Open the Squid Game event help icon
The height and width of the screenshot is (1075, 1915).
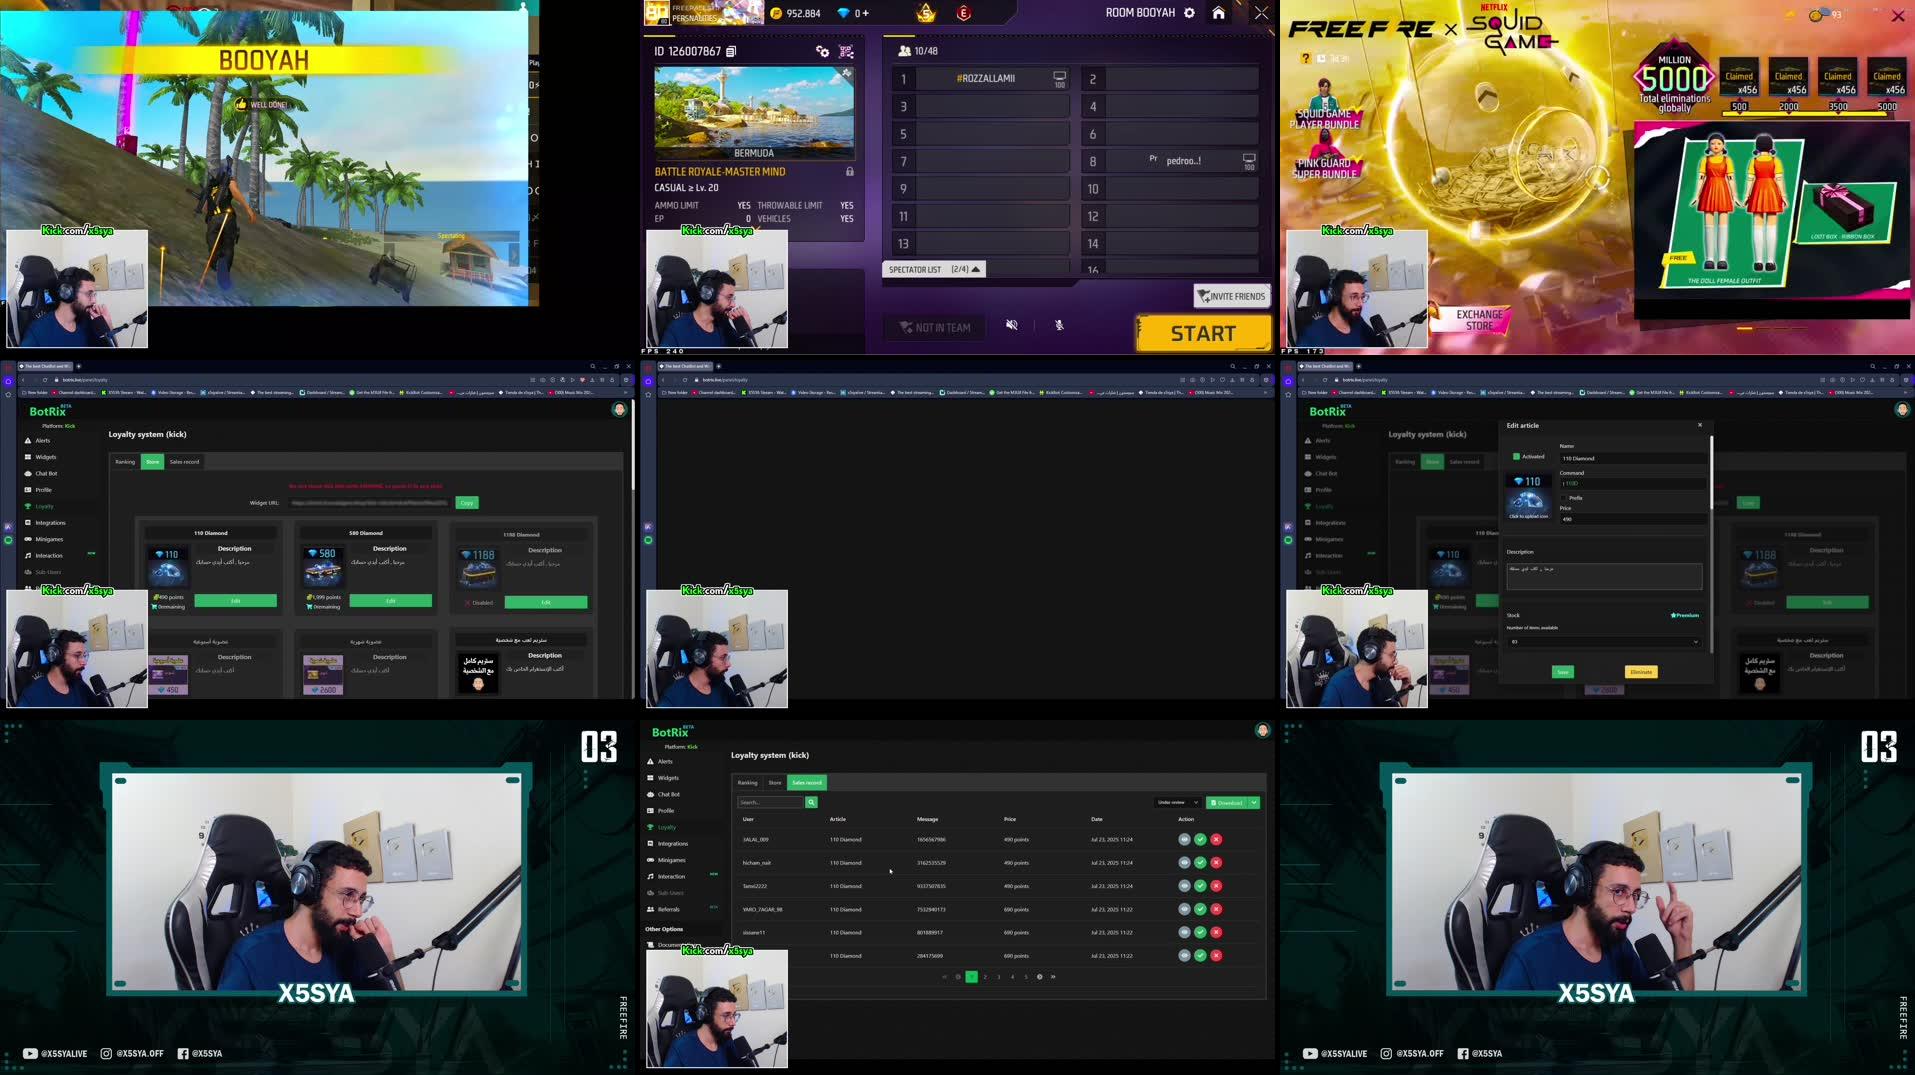point(1306,58)
